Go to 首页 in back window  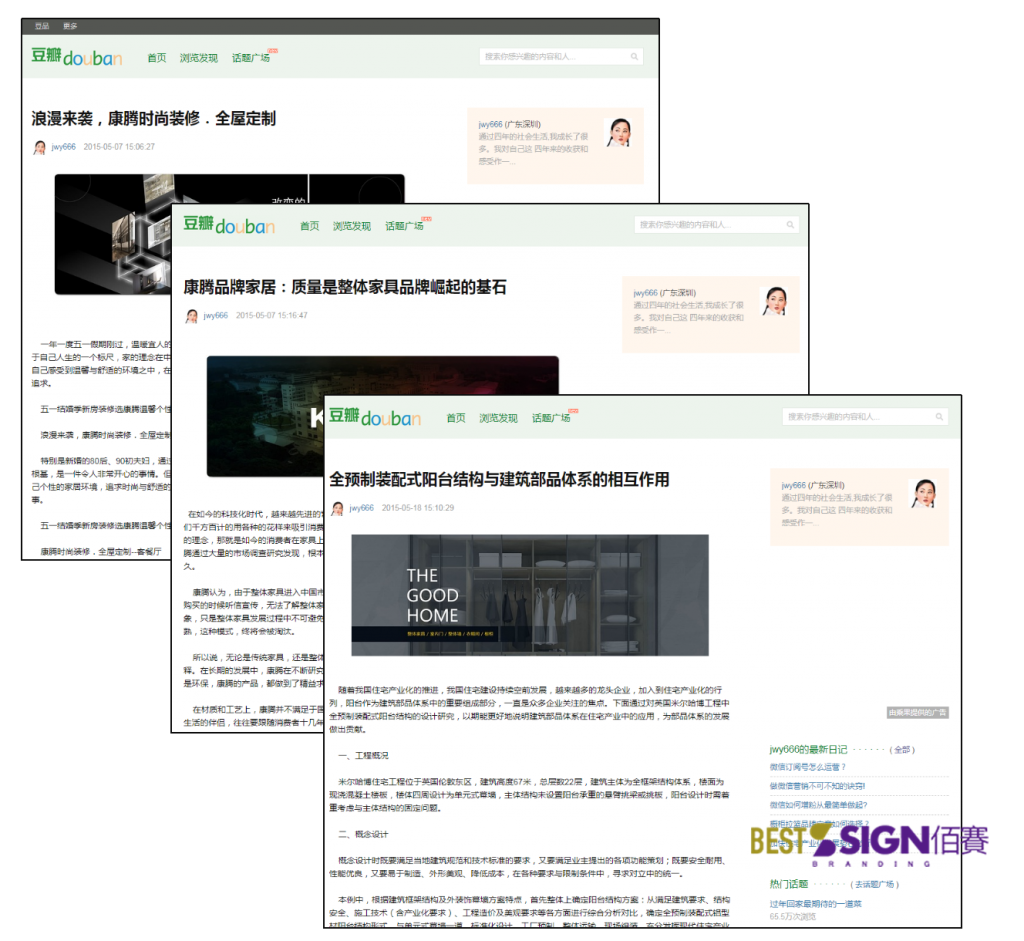click(x=157, y=57)
